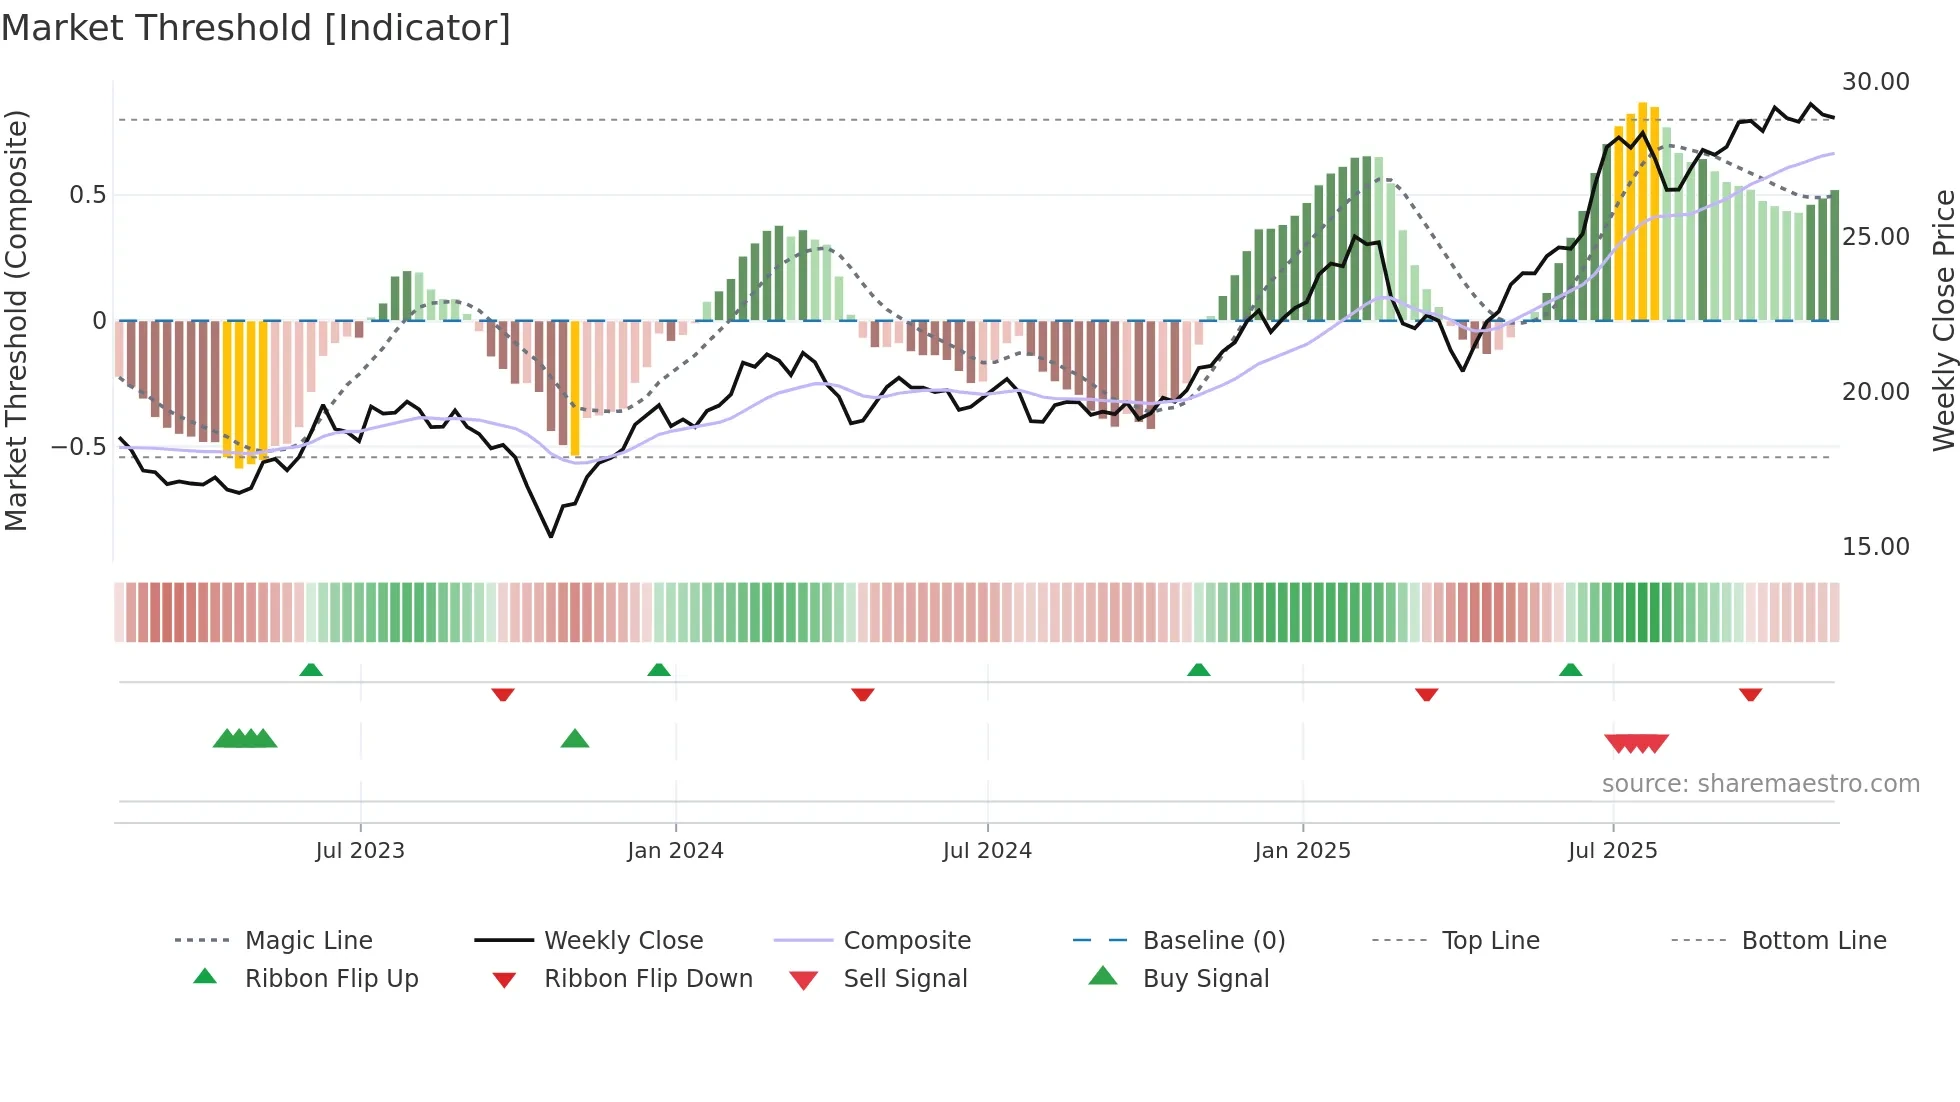Click the Jan 2024 axis label
1960x1102 pixels.
(675, 850)
